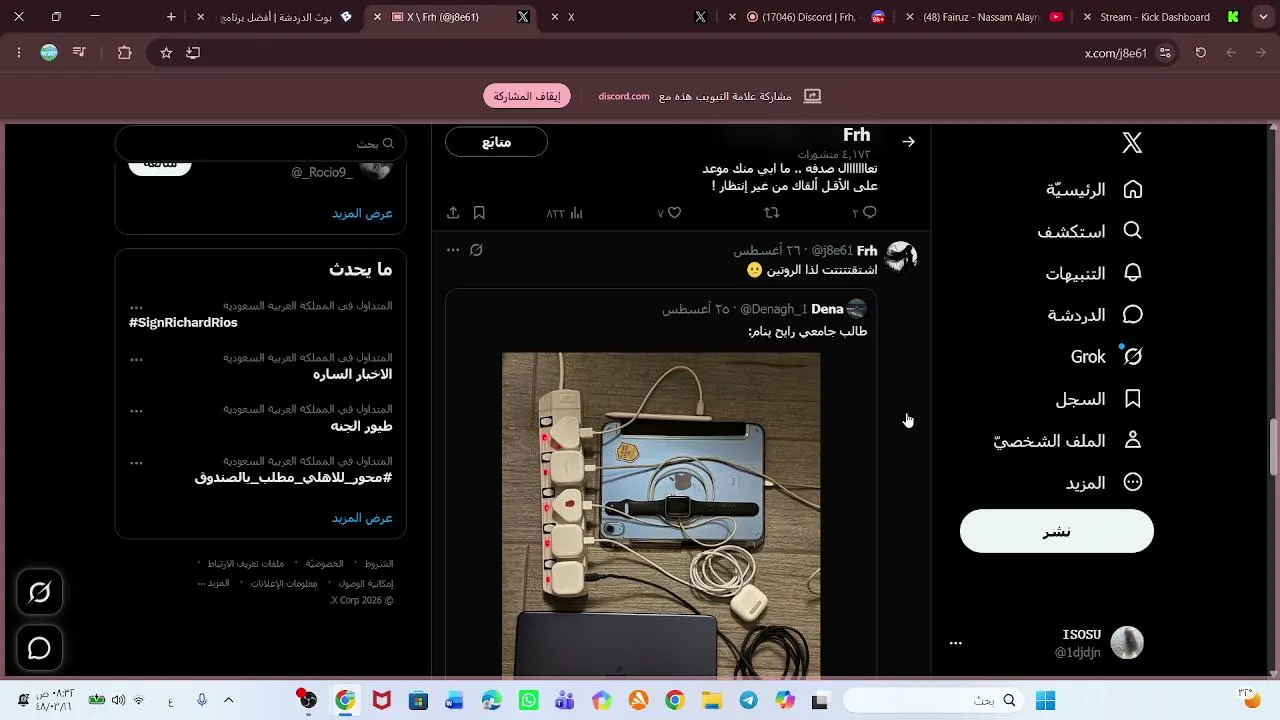Screen dimensions: 1280x720
Task: Open Windows Start menu
Action: tap(1045, 700)
